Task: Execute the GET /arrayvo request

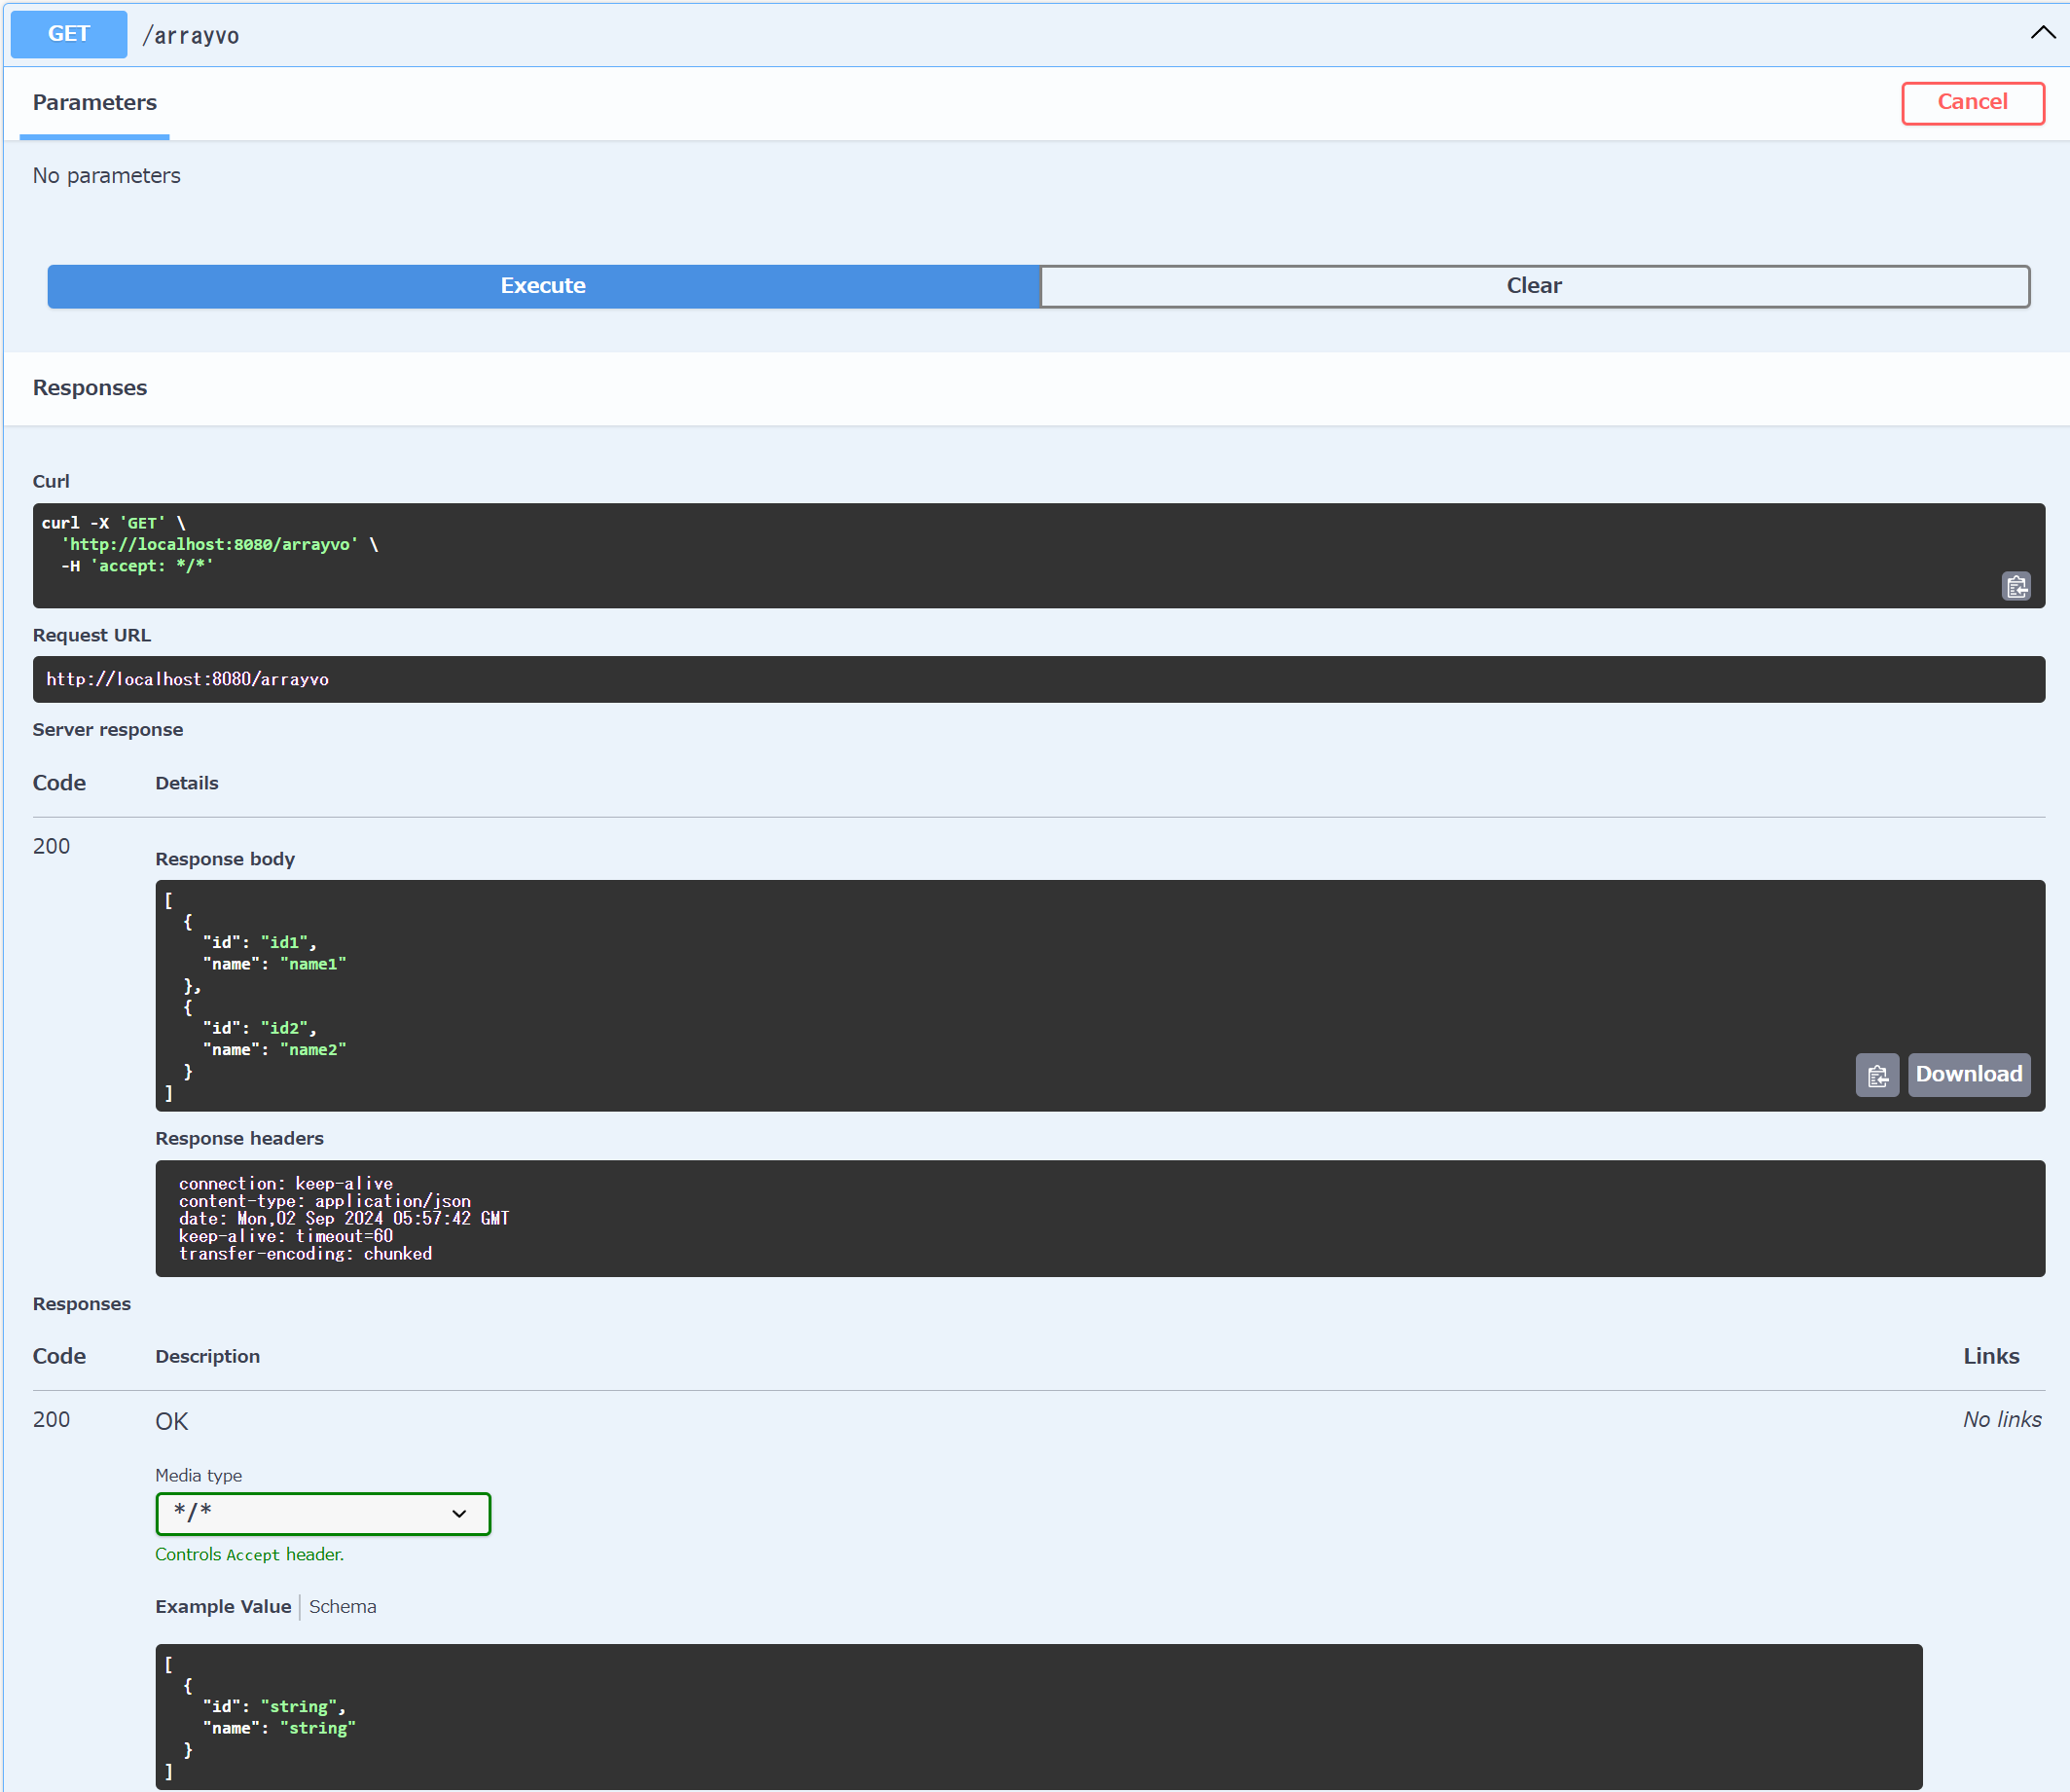Action: (x=542, y=286)
